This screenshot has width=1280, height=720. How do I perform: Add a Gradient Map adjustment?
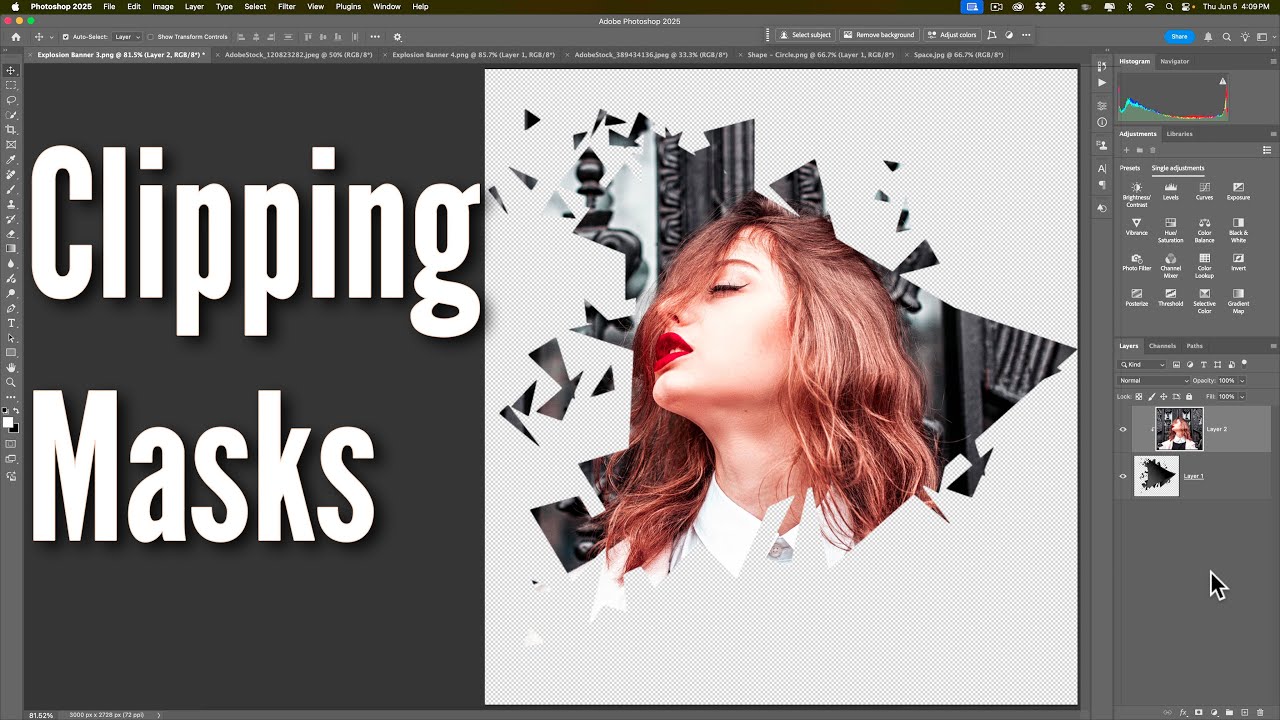tap(1238, 299)
